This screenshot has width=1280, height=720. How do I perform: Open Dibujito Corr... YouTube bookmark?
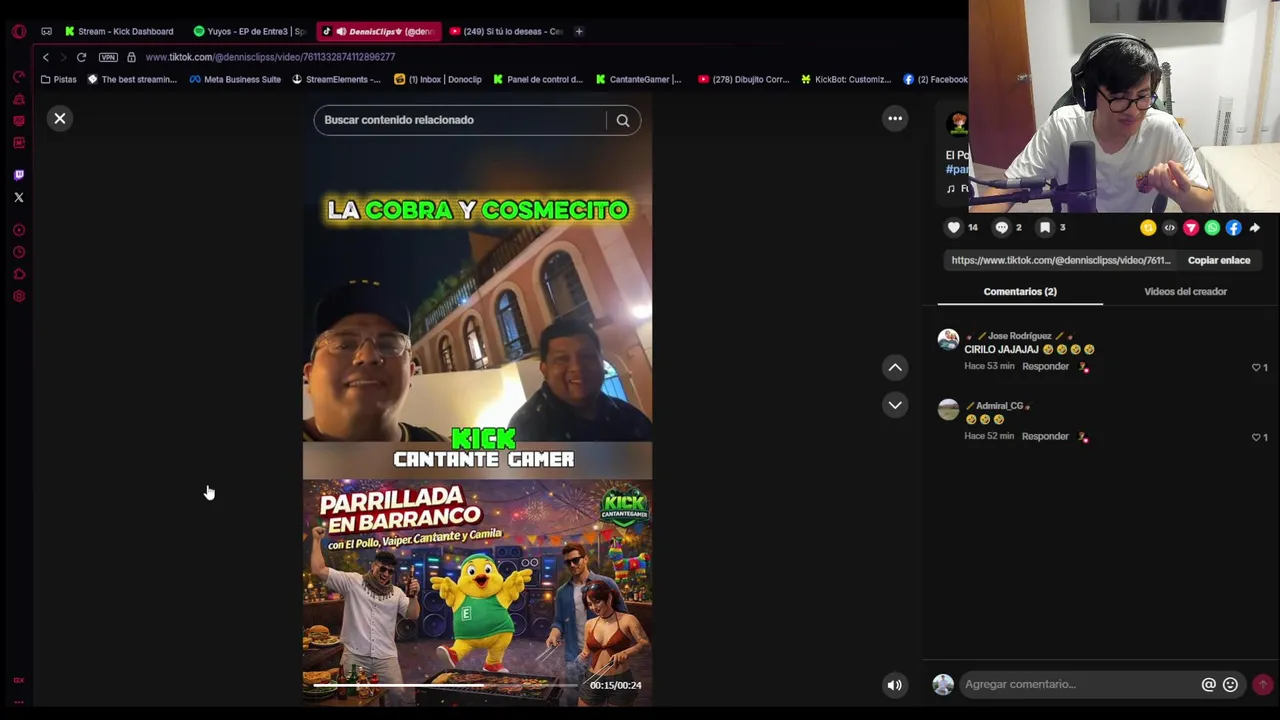tap(743, 79)
